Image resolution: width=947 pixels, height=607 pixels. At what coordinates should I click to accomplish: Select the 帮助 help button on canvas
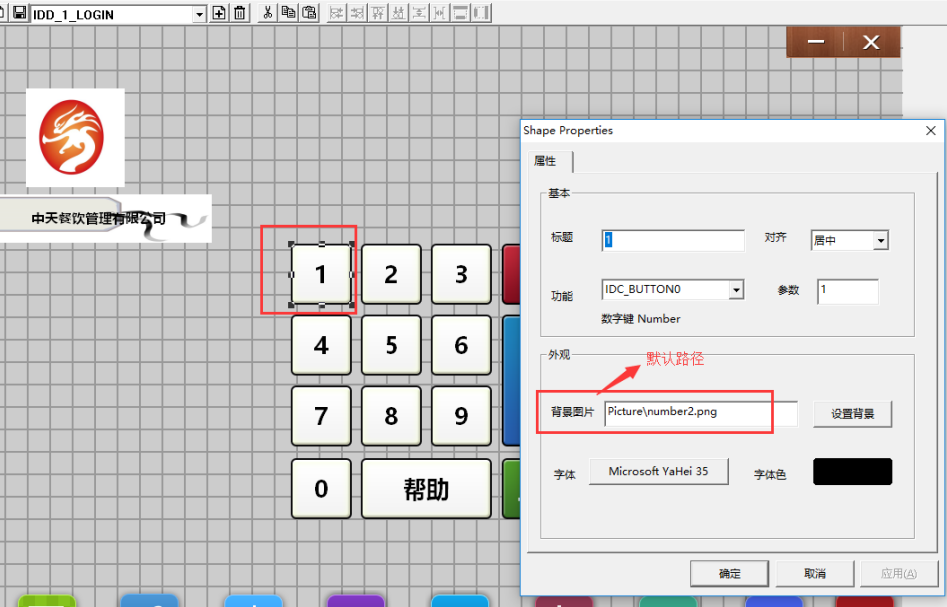tap(426, 489)
